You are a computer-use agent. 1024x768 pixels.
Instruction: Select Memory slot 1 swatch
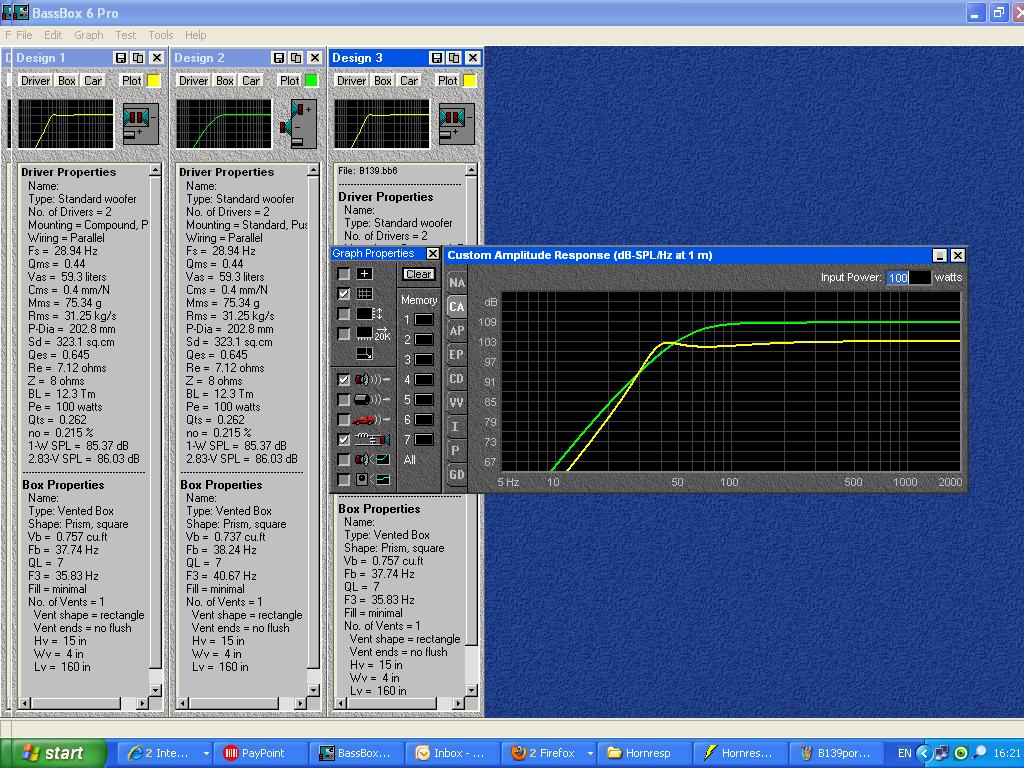tap(424, 320)
